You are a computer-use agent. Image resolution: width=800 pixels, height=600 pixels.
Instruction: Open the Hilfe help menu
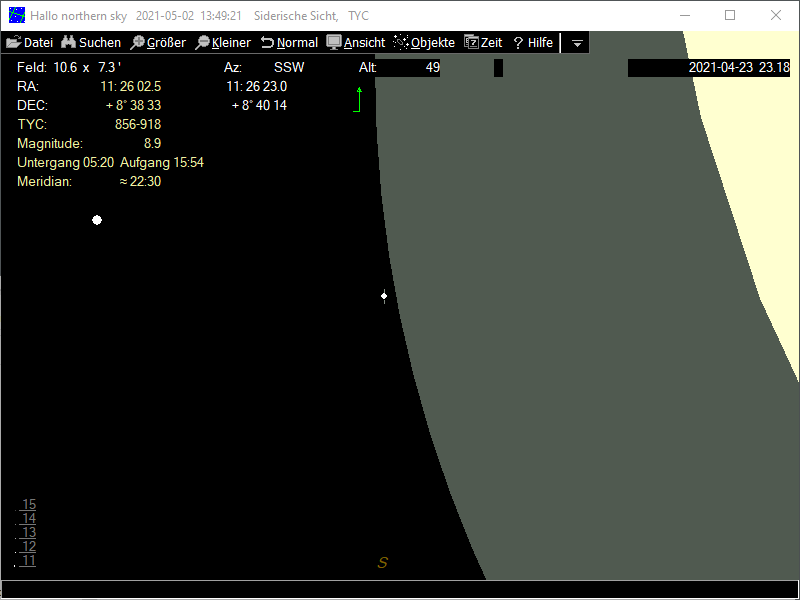pos(533,43)
